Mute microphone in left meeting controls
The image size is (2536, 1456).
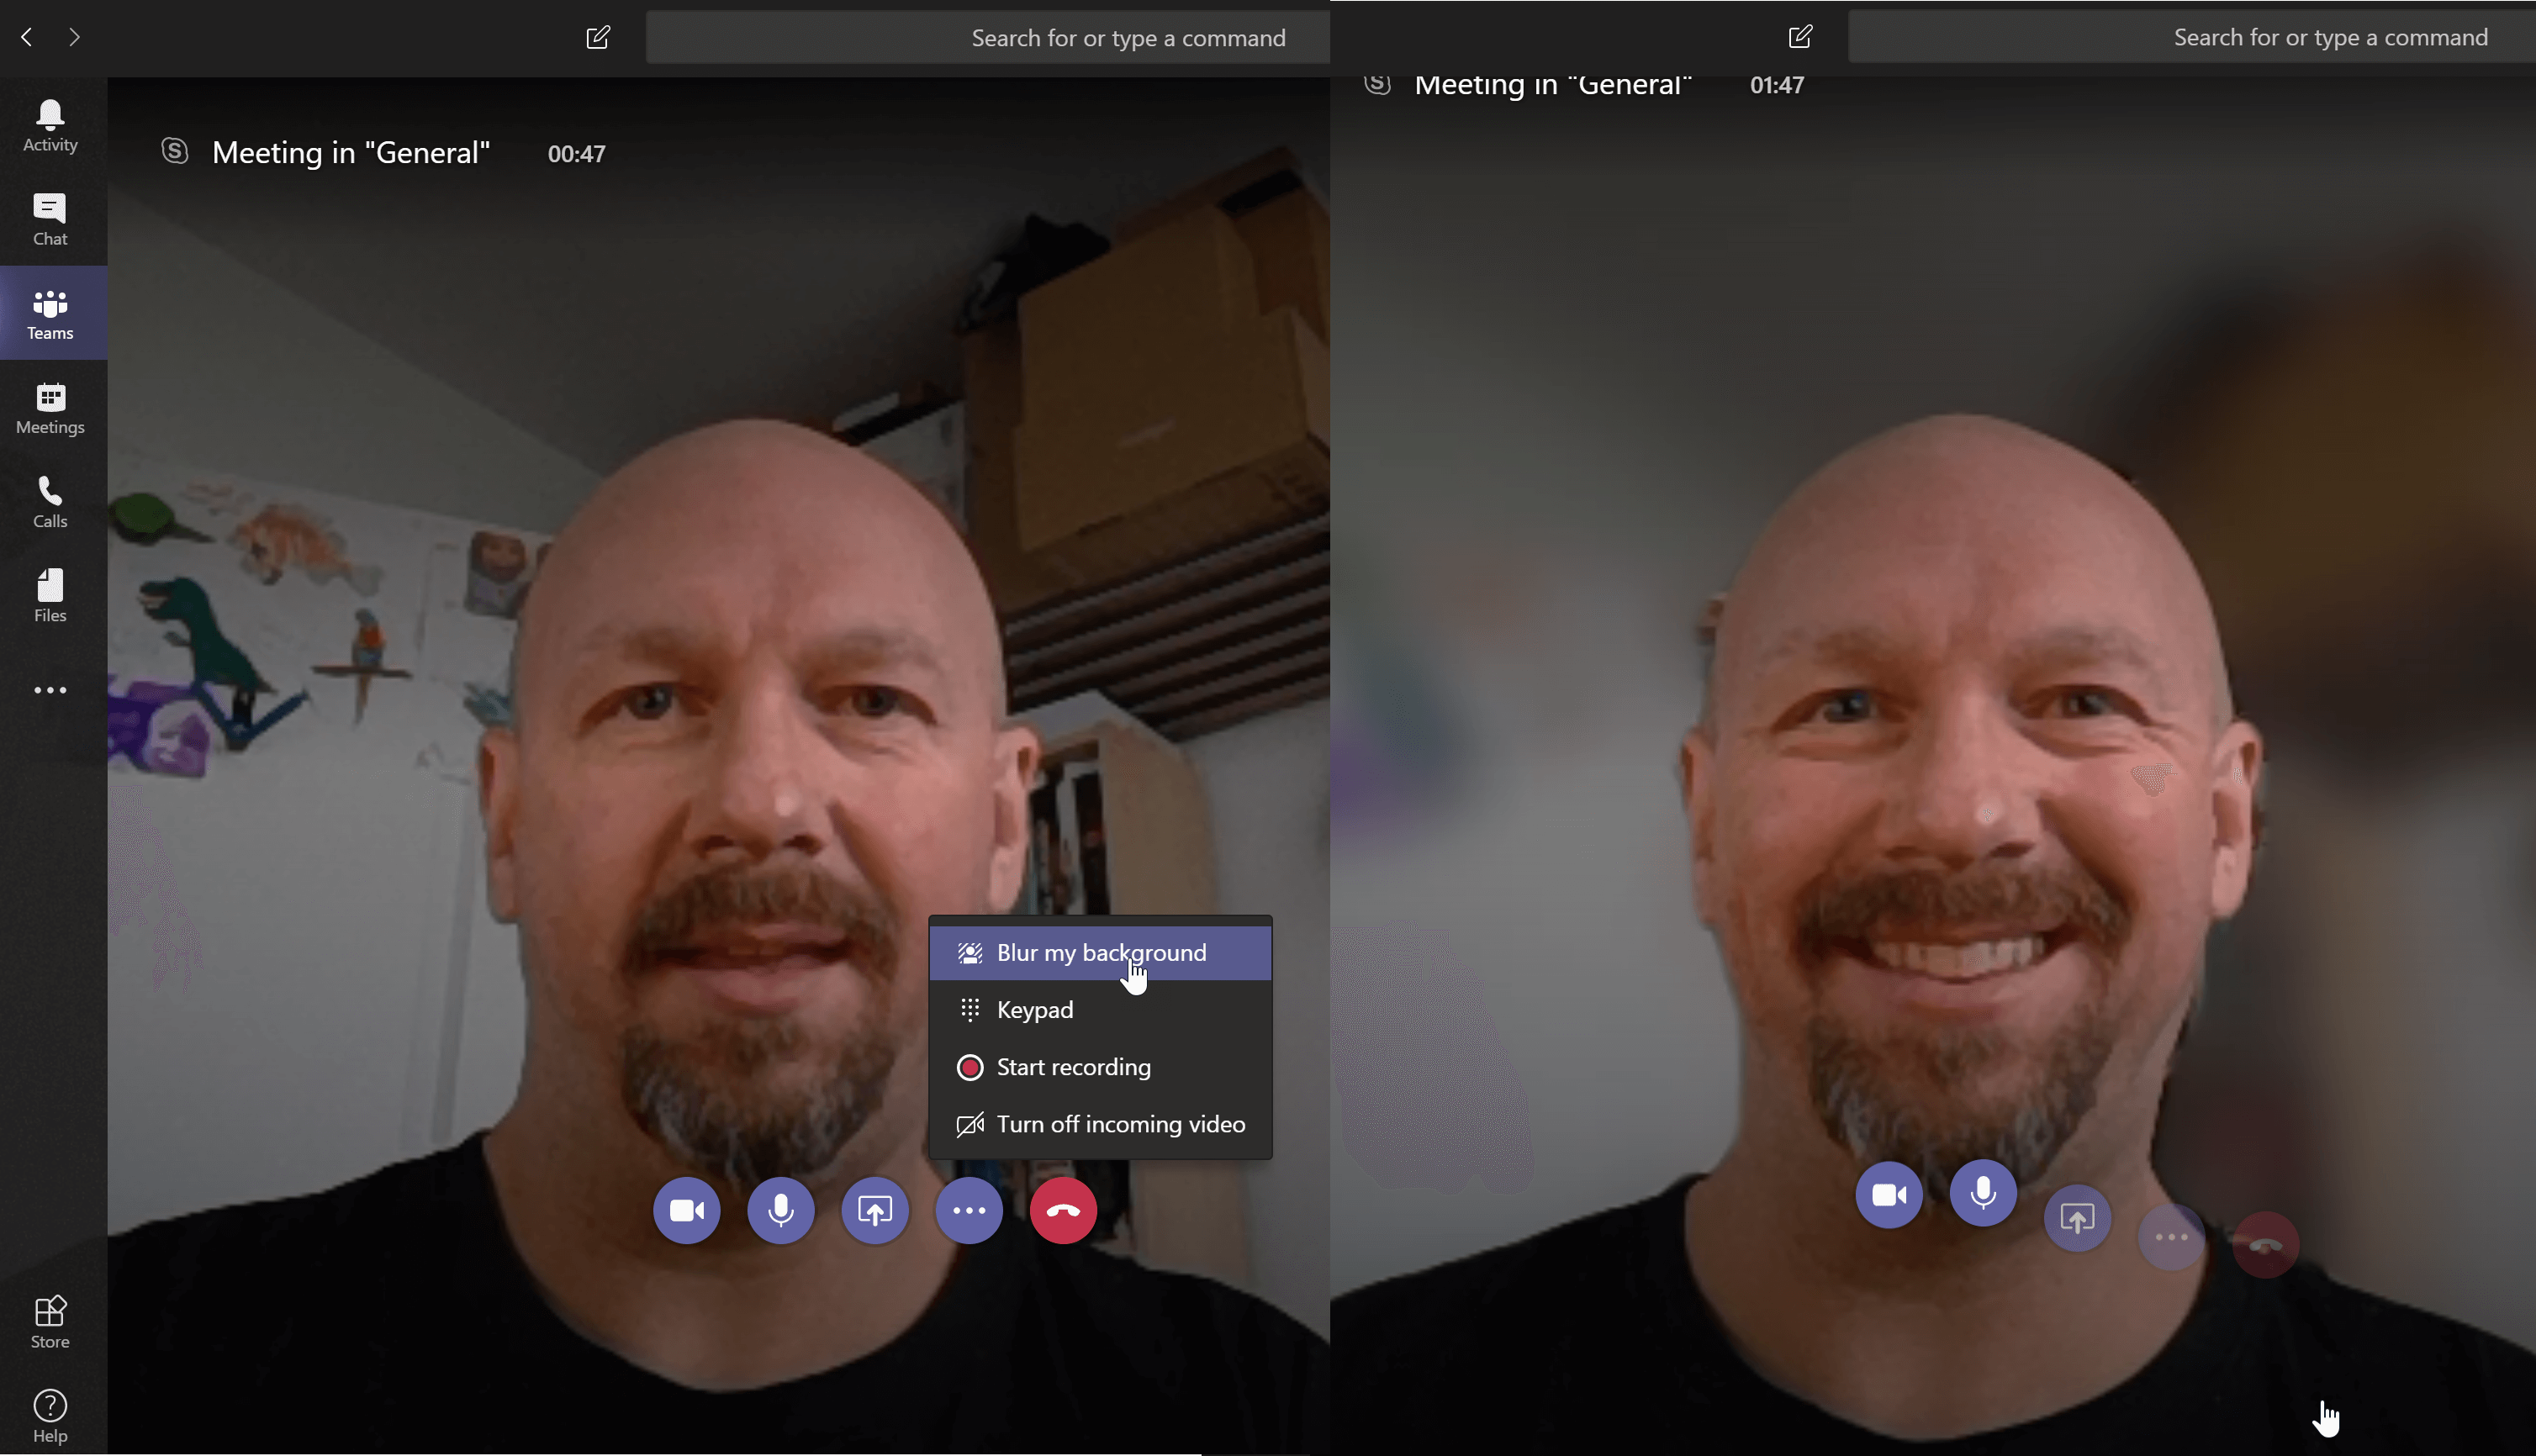[x=781, y=1210]
